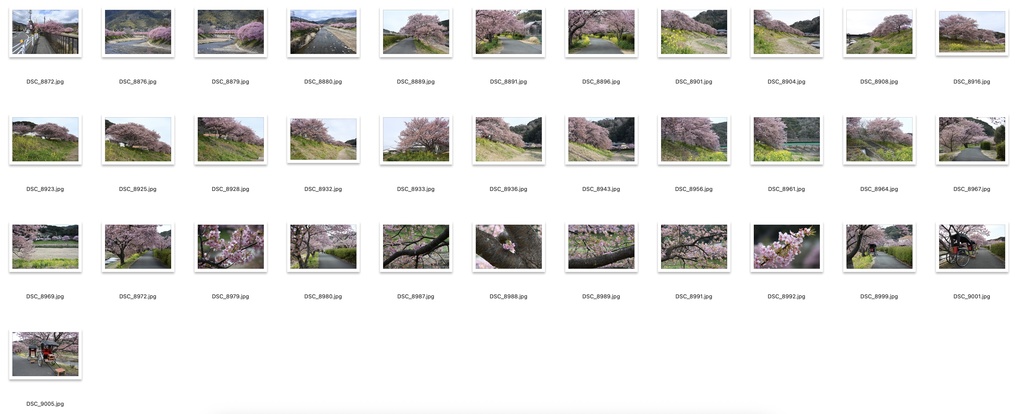Choose thumbnail DSC_8956.jpg
This screenshot has height=414, width=1024.
coord(694,140)
